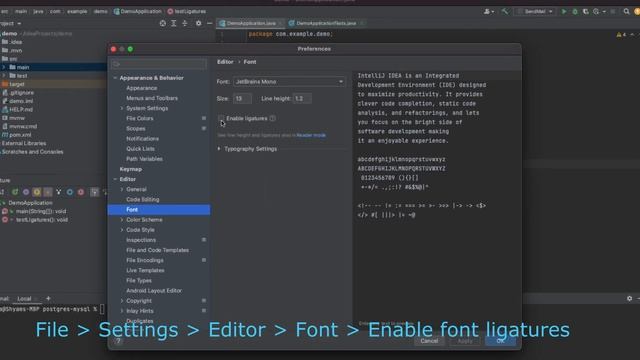Expand Typography Settings section

[x=219, y=149]
